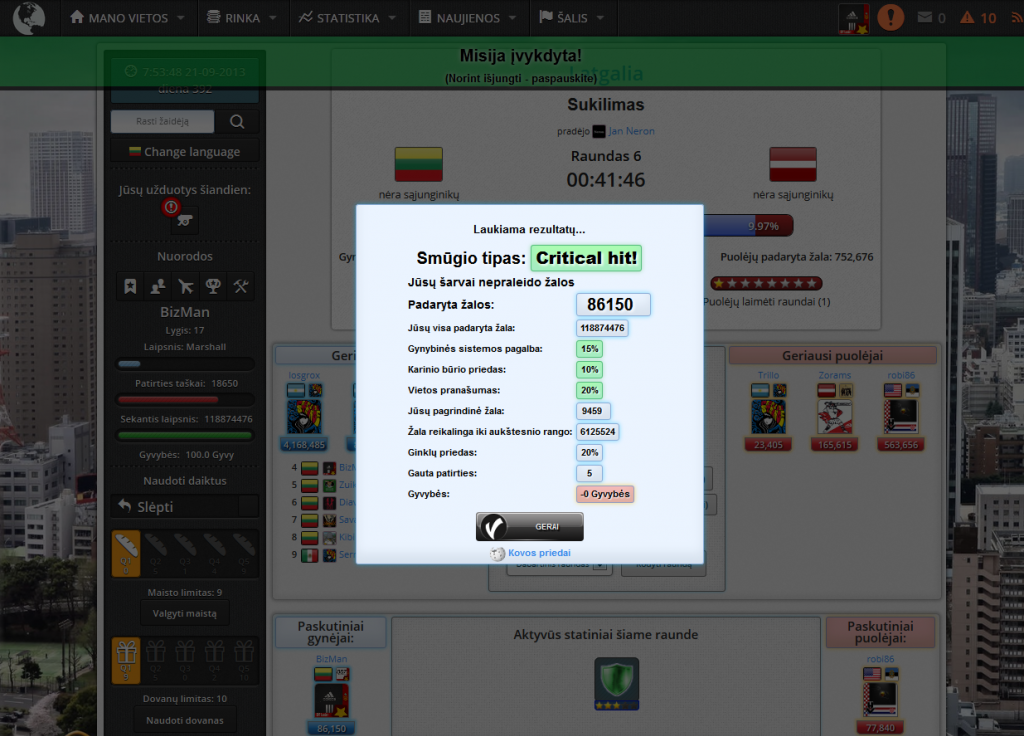Screen dimensions: 1024x736
Task: Click the magnifier search button
Action: pyautogui.click(x=237, y=121)
